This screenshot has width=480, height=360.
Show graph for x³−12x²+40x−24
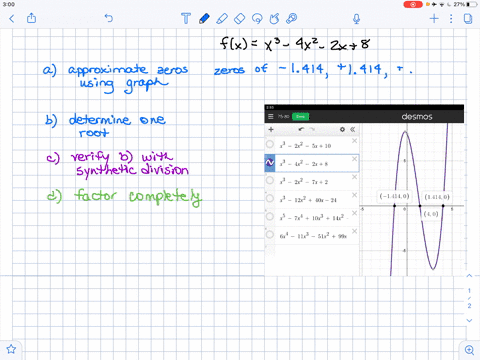coord(270,198)
